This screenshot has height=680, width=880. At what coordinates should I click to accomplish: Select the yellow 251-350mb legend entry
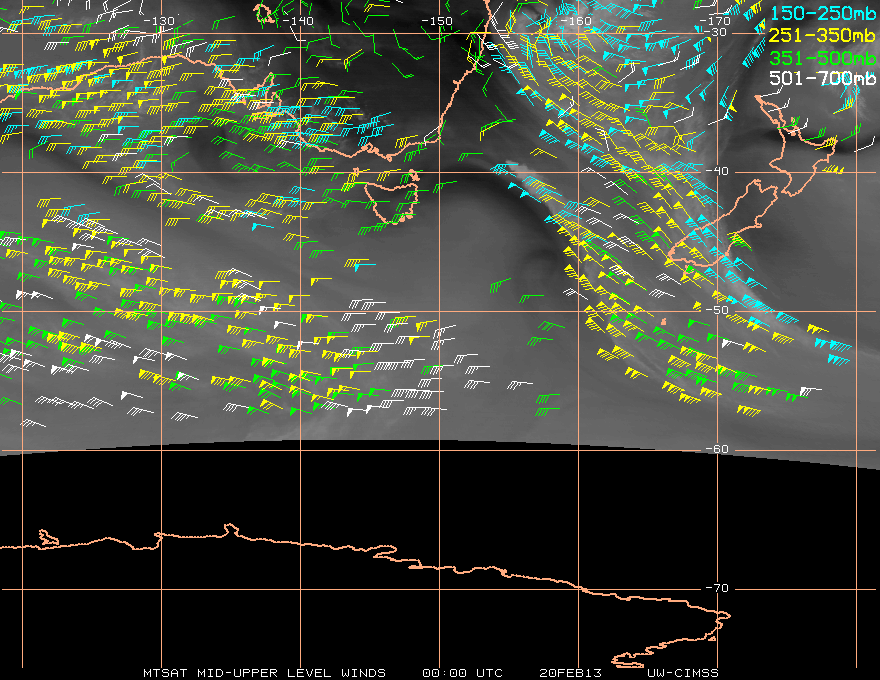click(x=822, y=35)
